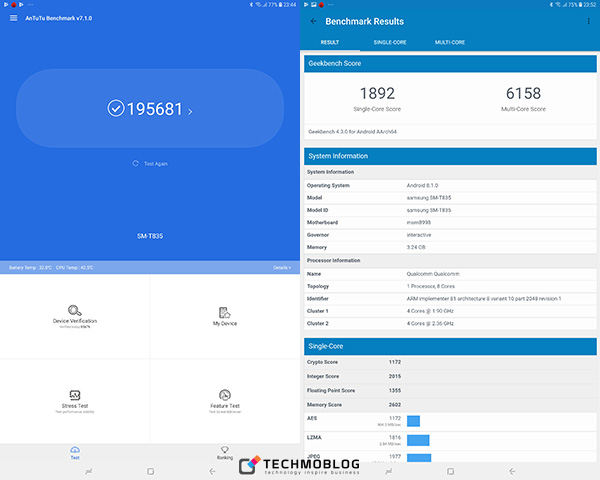Tap home button in AnTuTu nav bar

coord(150,472)
